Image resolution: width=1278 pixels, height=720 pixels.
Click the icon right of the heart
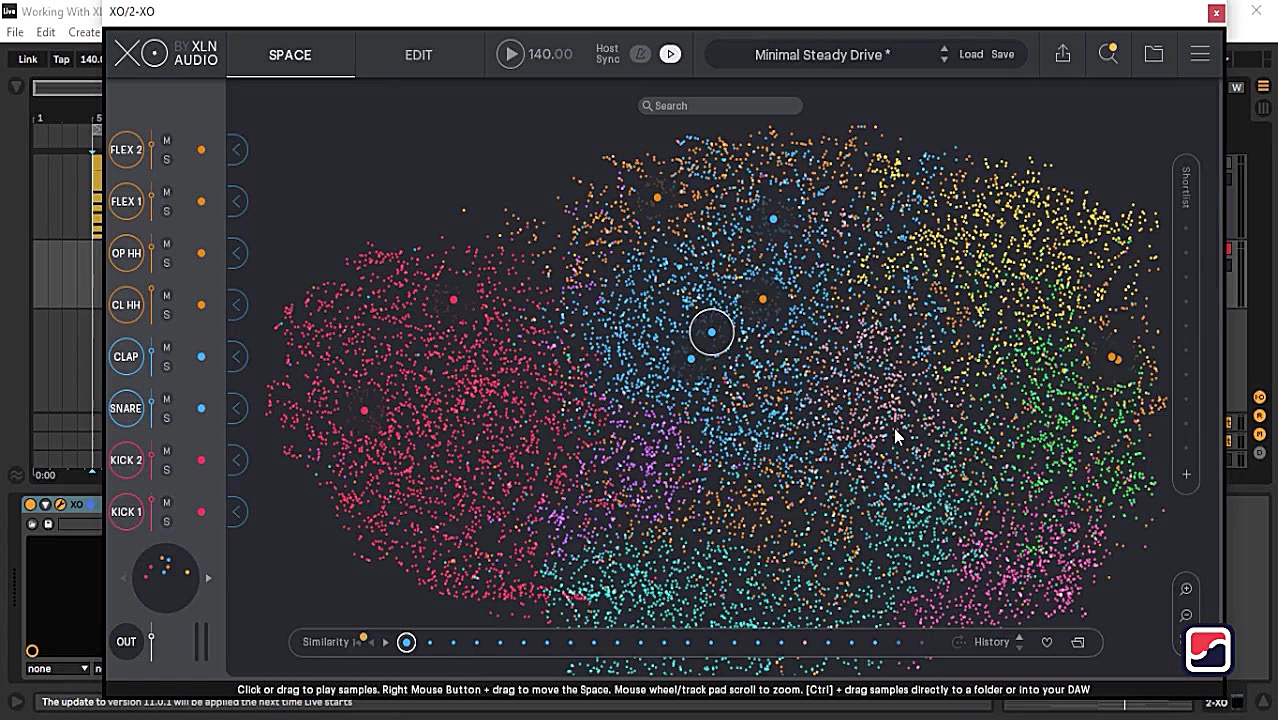coord(1078,642)
